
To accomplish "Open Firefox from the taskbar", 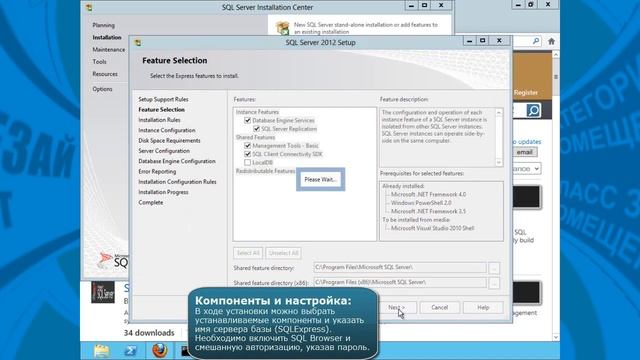I will coord(160,351).
